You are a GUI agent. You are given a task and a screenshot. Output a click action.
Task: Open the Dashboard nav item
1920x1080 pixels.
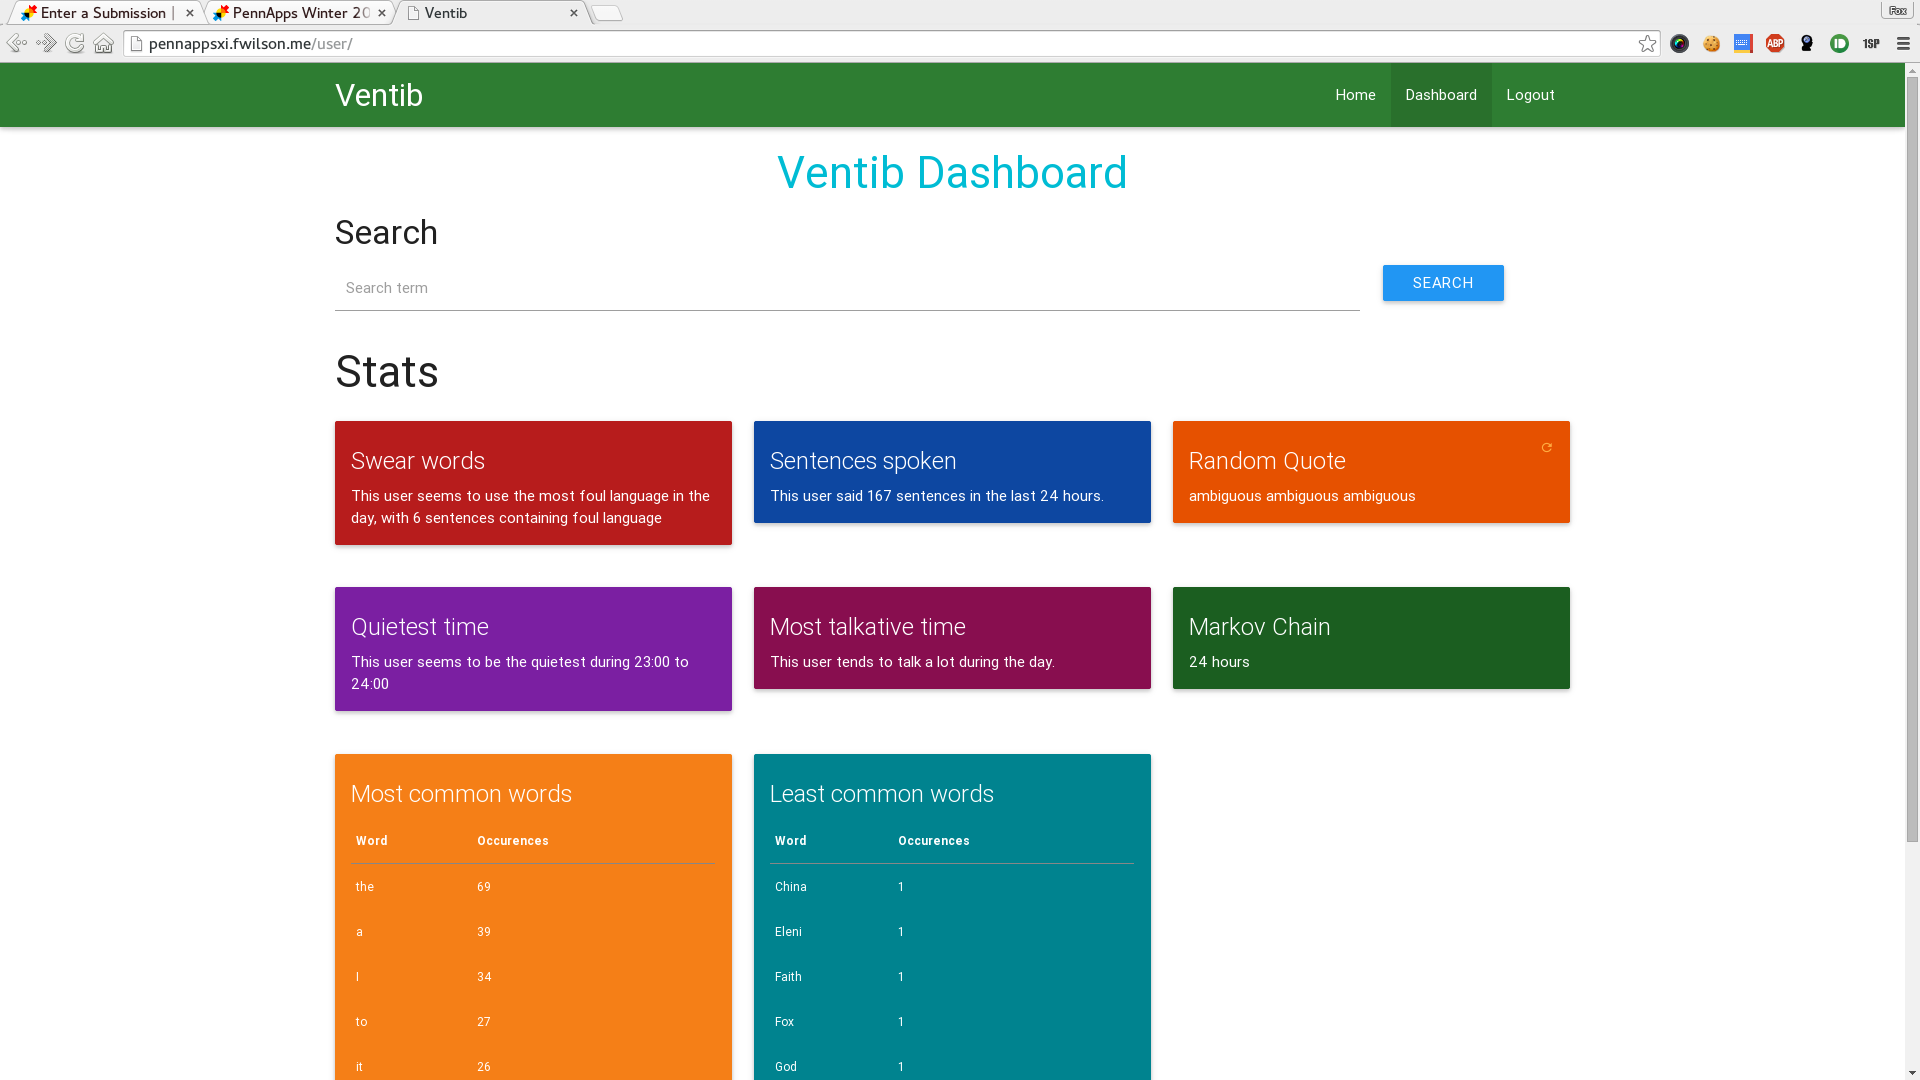tap(1440, 95)
